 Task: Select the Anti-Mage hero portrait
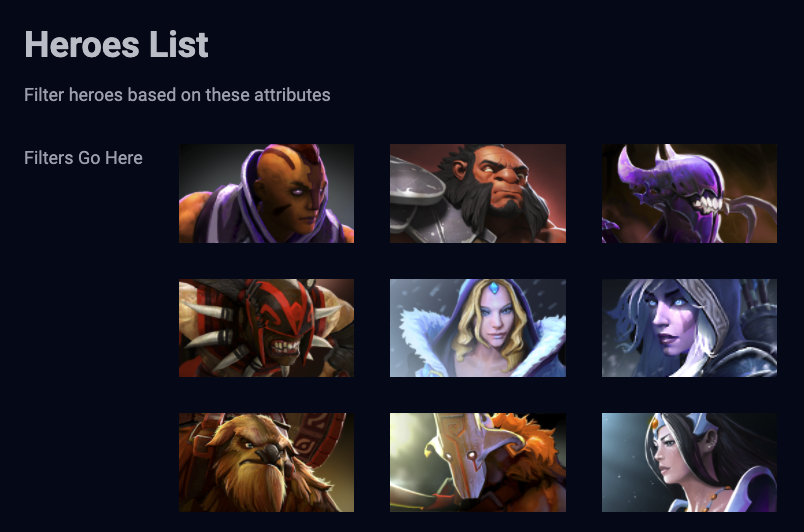tap(266, 193)
